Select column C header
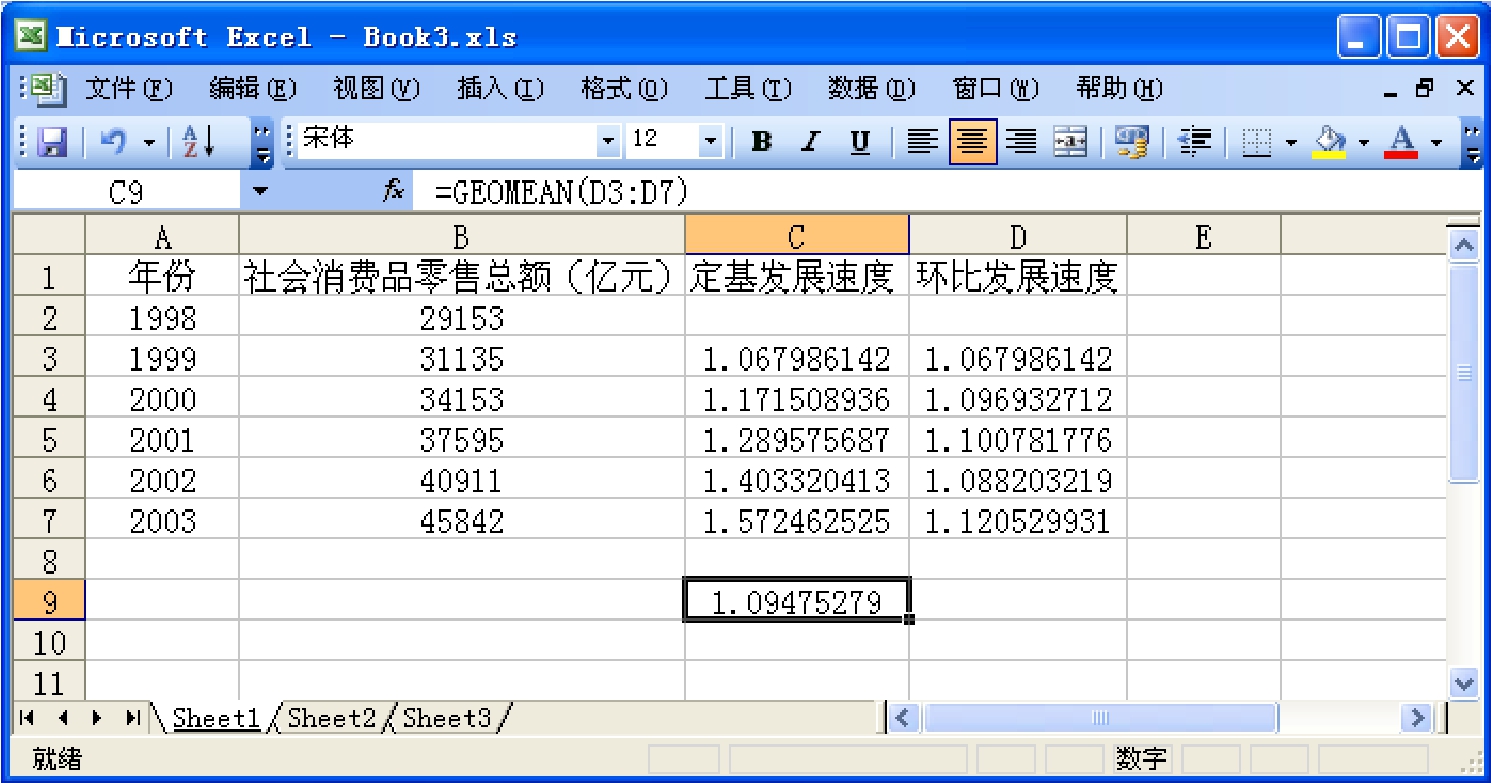 797,236
